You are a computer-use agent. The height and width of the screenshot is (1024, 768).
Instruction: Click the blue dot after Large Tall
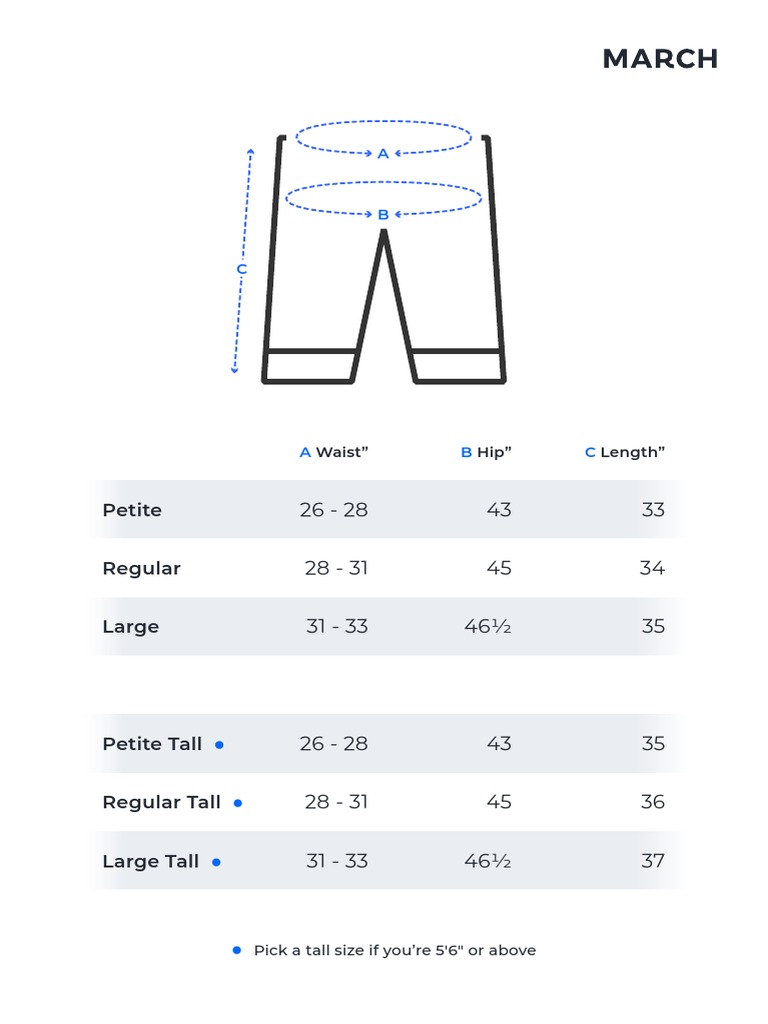point(216,861)
